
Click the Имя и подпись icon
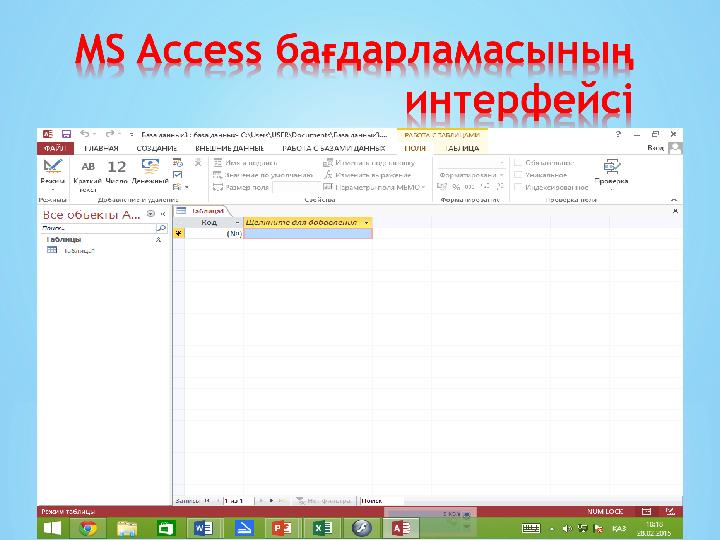[x=218, y=163]
